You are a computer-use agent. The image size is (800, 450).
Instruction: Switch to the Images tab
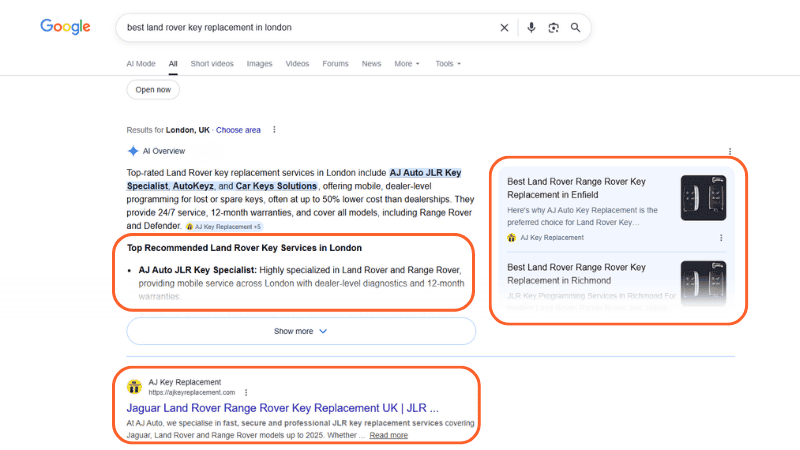pos(259,64)
